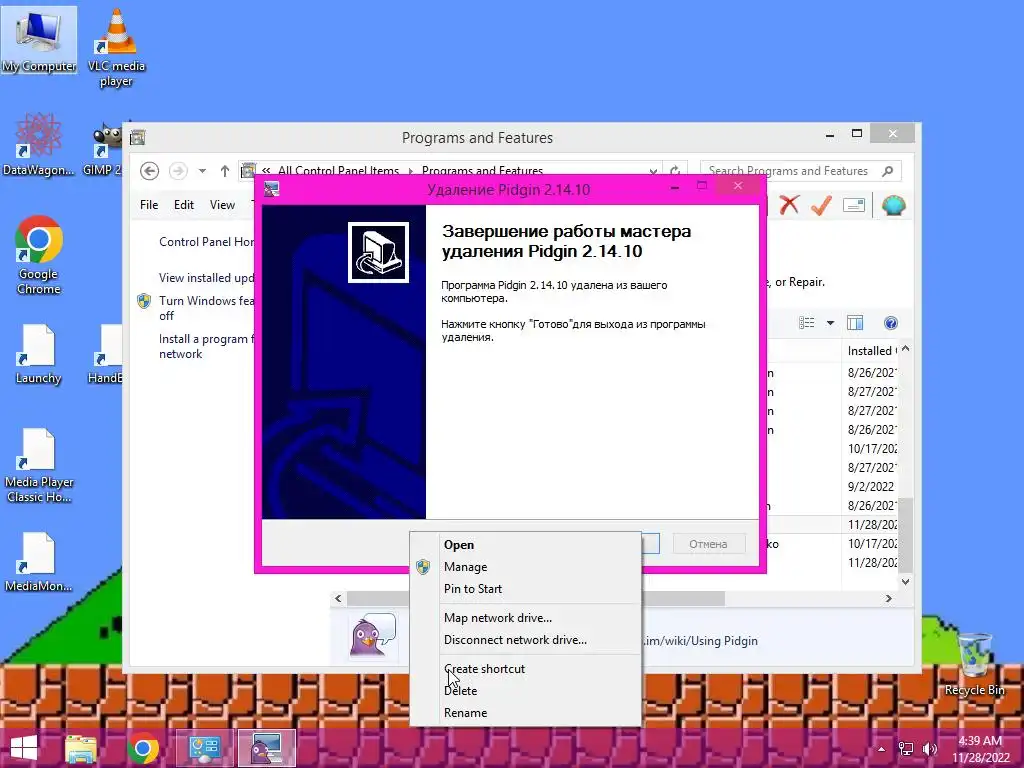Click the Refresh button beside address bar
The width and height of the screenshot is (1024, 768).
pos(675,171)
